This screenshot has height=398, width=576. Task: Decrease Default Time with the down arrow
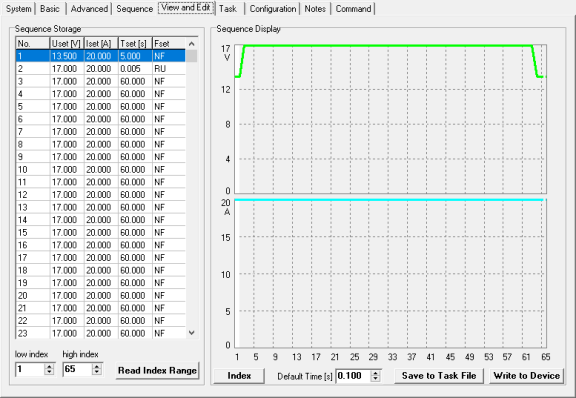pos(375,379)
